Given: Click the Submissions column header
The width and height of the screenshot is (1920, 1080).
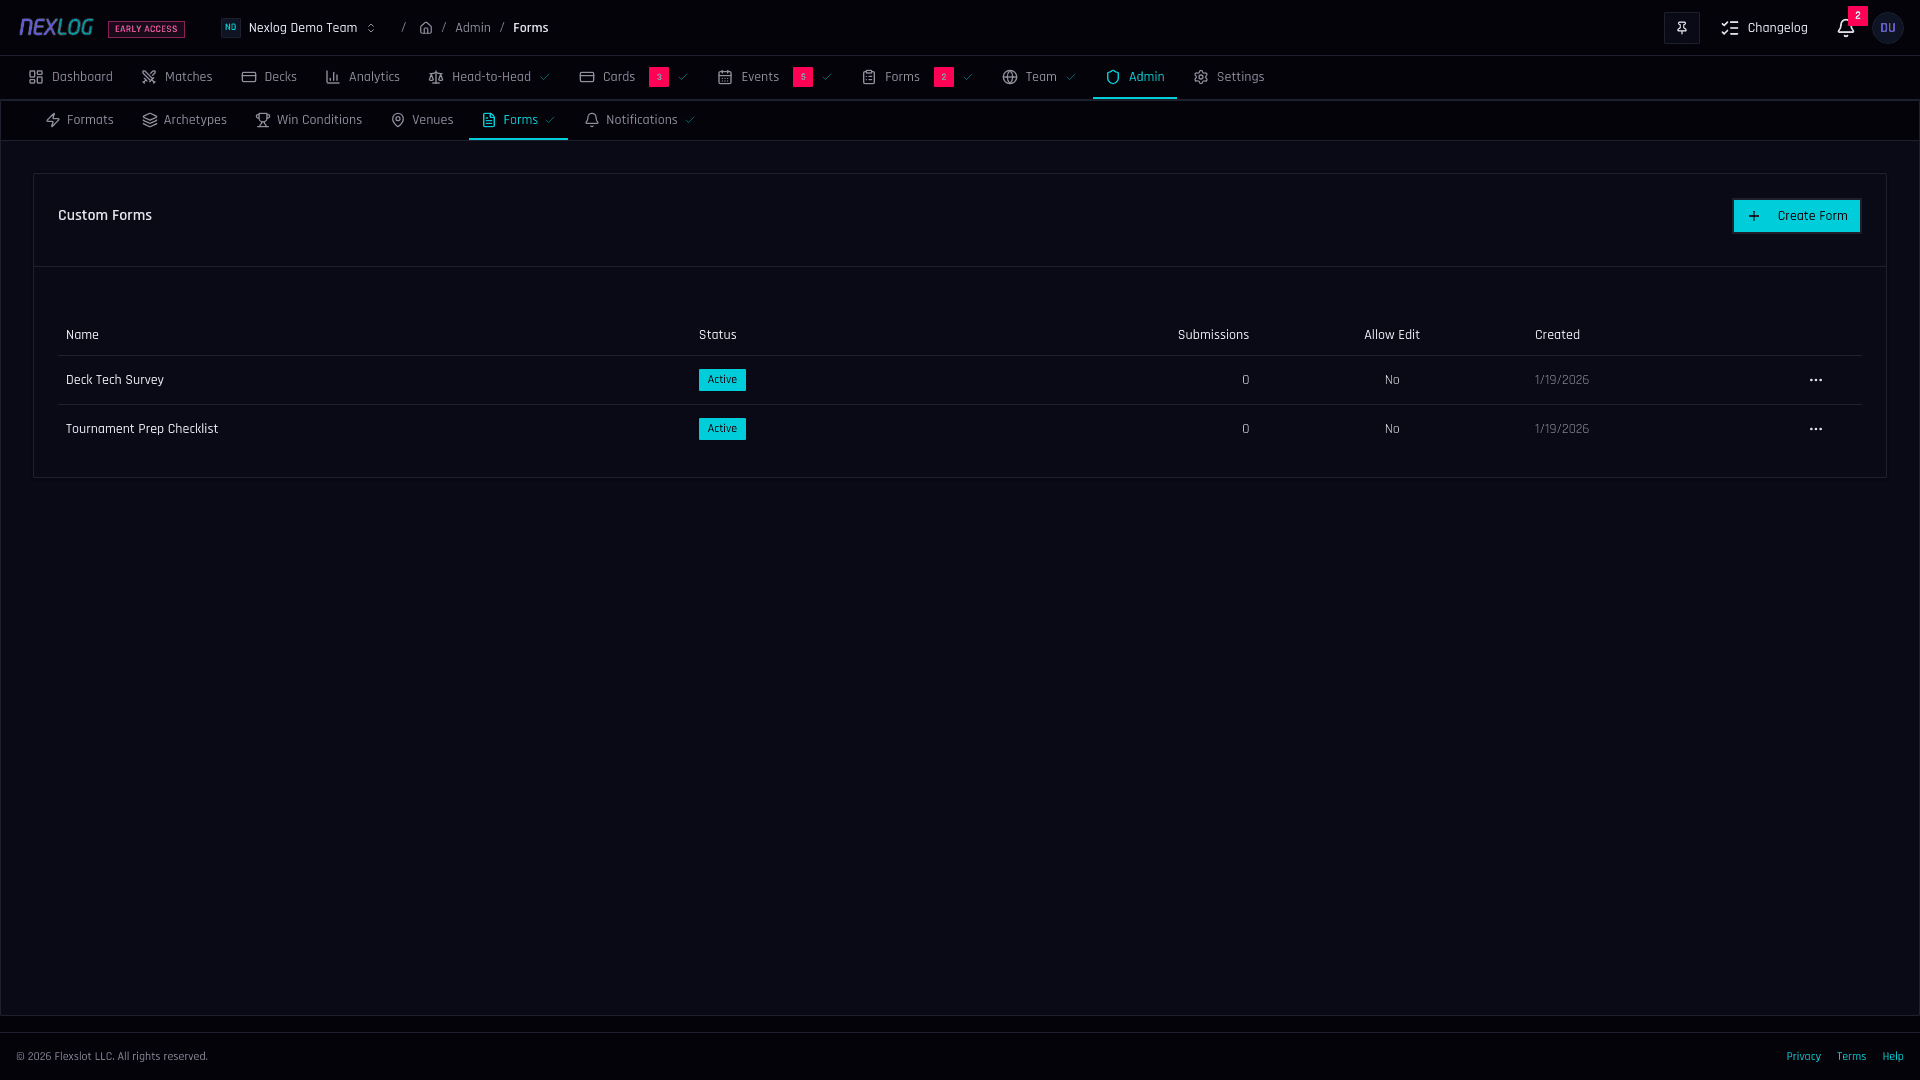Looking at the screenshot, I should coord(1213,335).
